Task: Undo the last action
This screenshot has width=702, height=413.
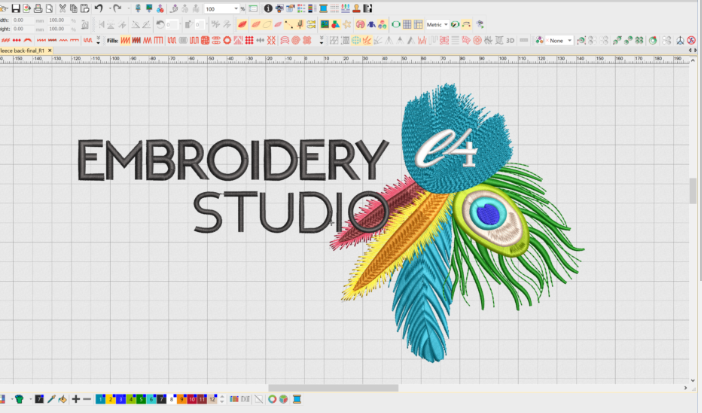Action: [x=98, y=9]
